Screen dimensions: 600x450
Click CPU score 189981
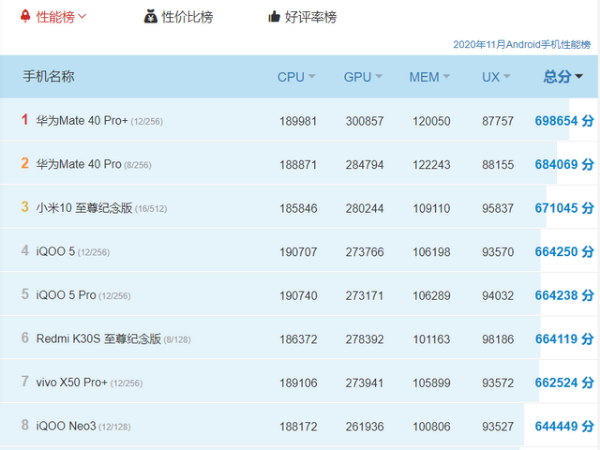[298, 121]
